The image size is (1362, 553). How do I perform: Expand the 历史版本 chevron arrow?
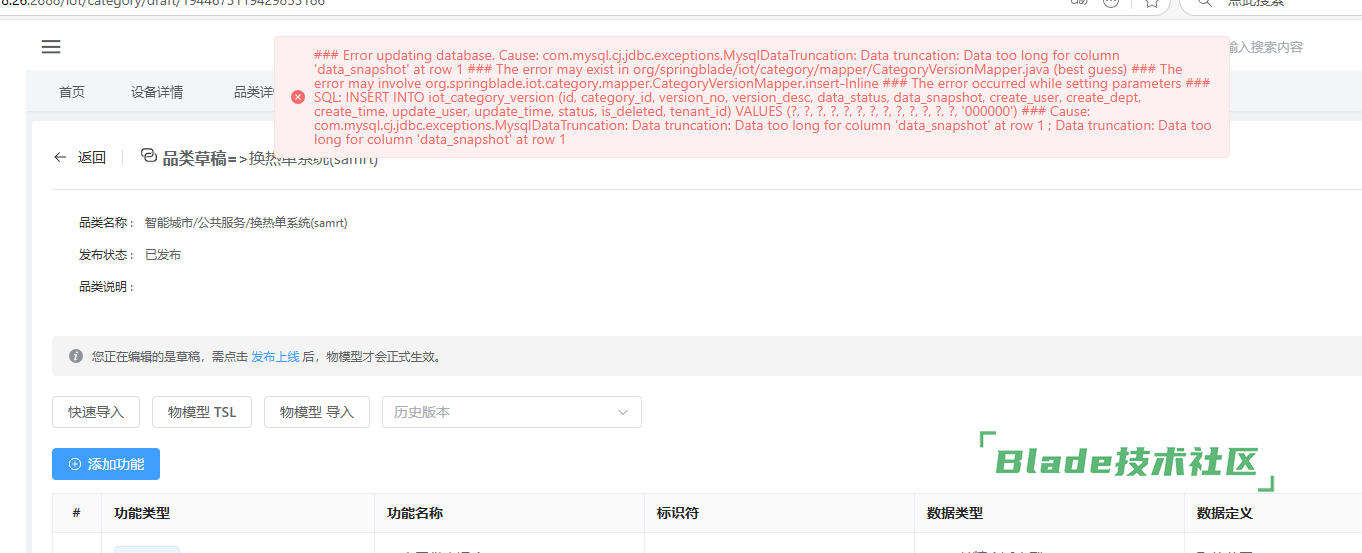[623, 412]
